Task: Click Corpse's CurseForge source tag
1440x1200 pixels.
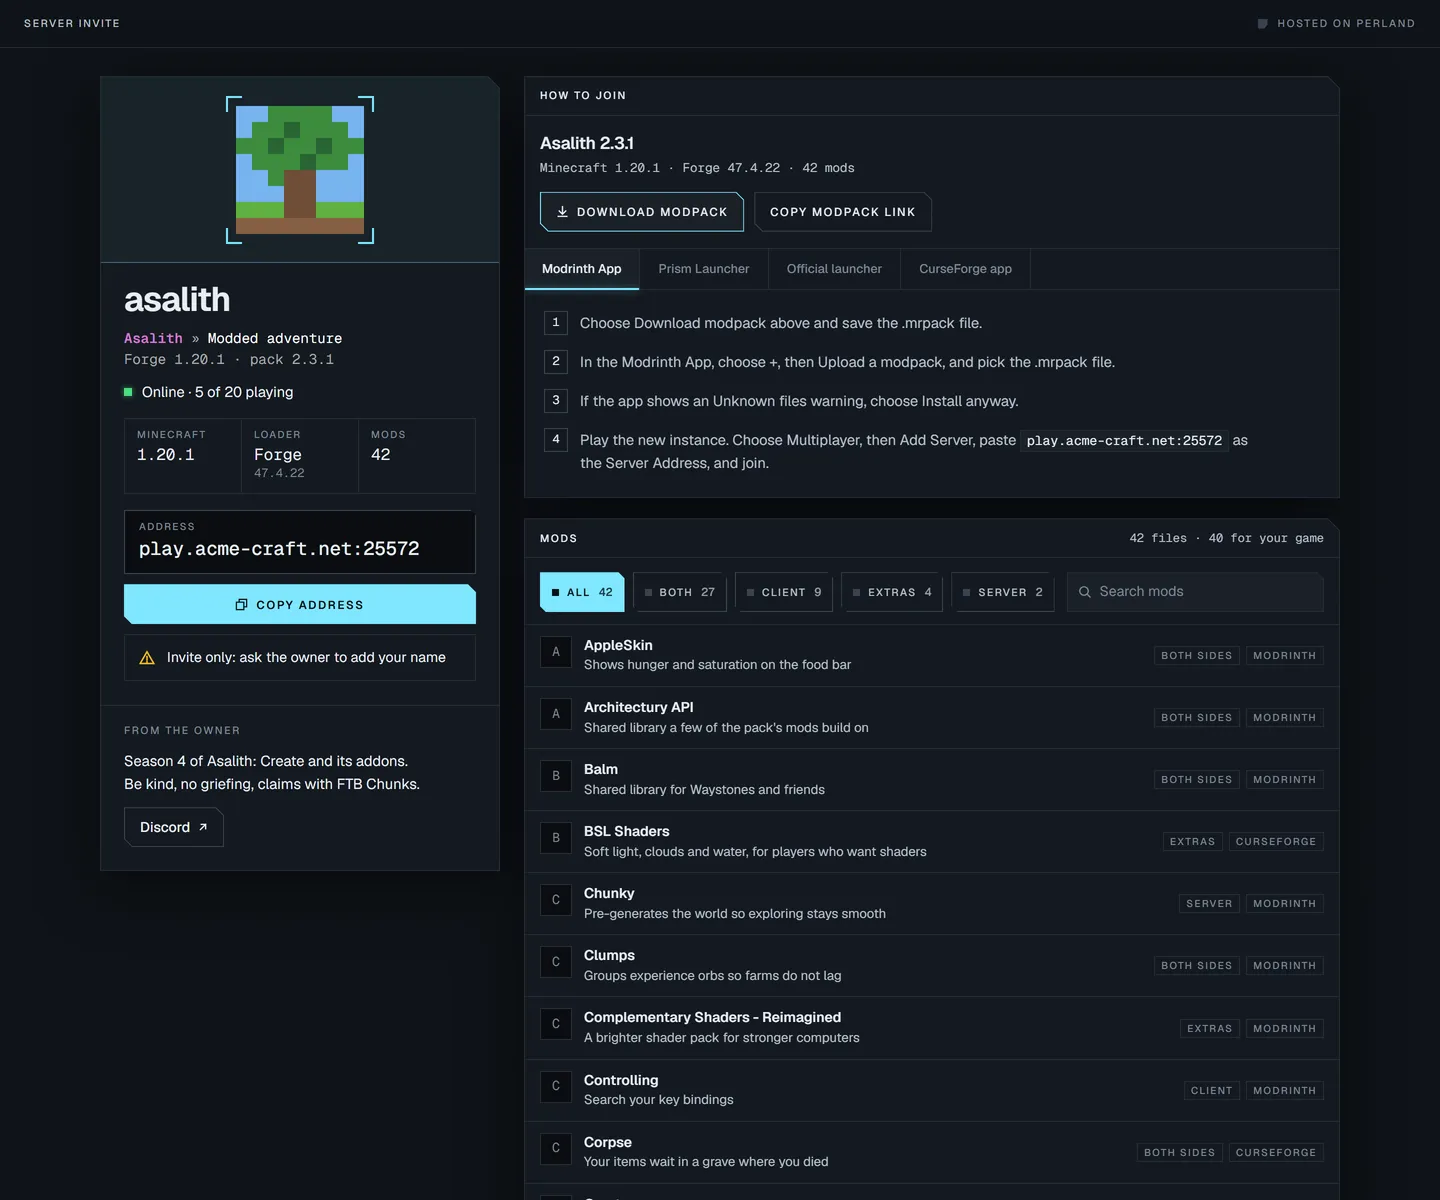Action: pyautogui.click(x=1276, y=1153)
